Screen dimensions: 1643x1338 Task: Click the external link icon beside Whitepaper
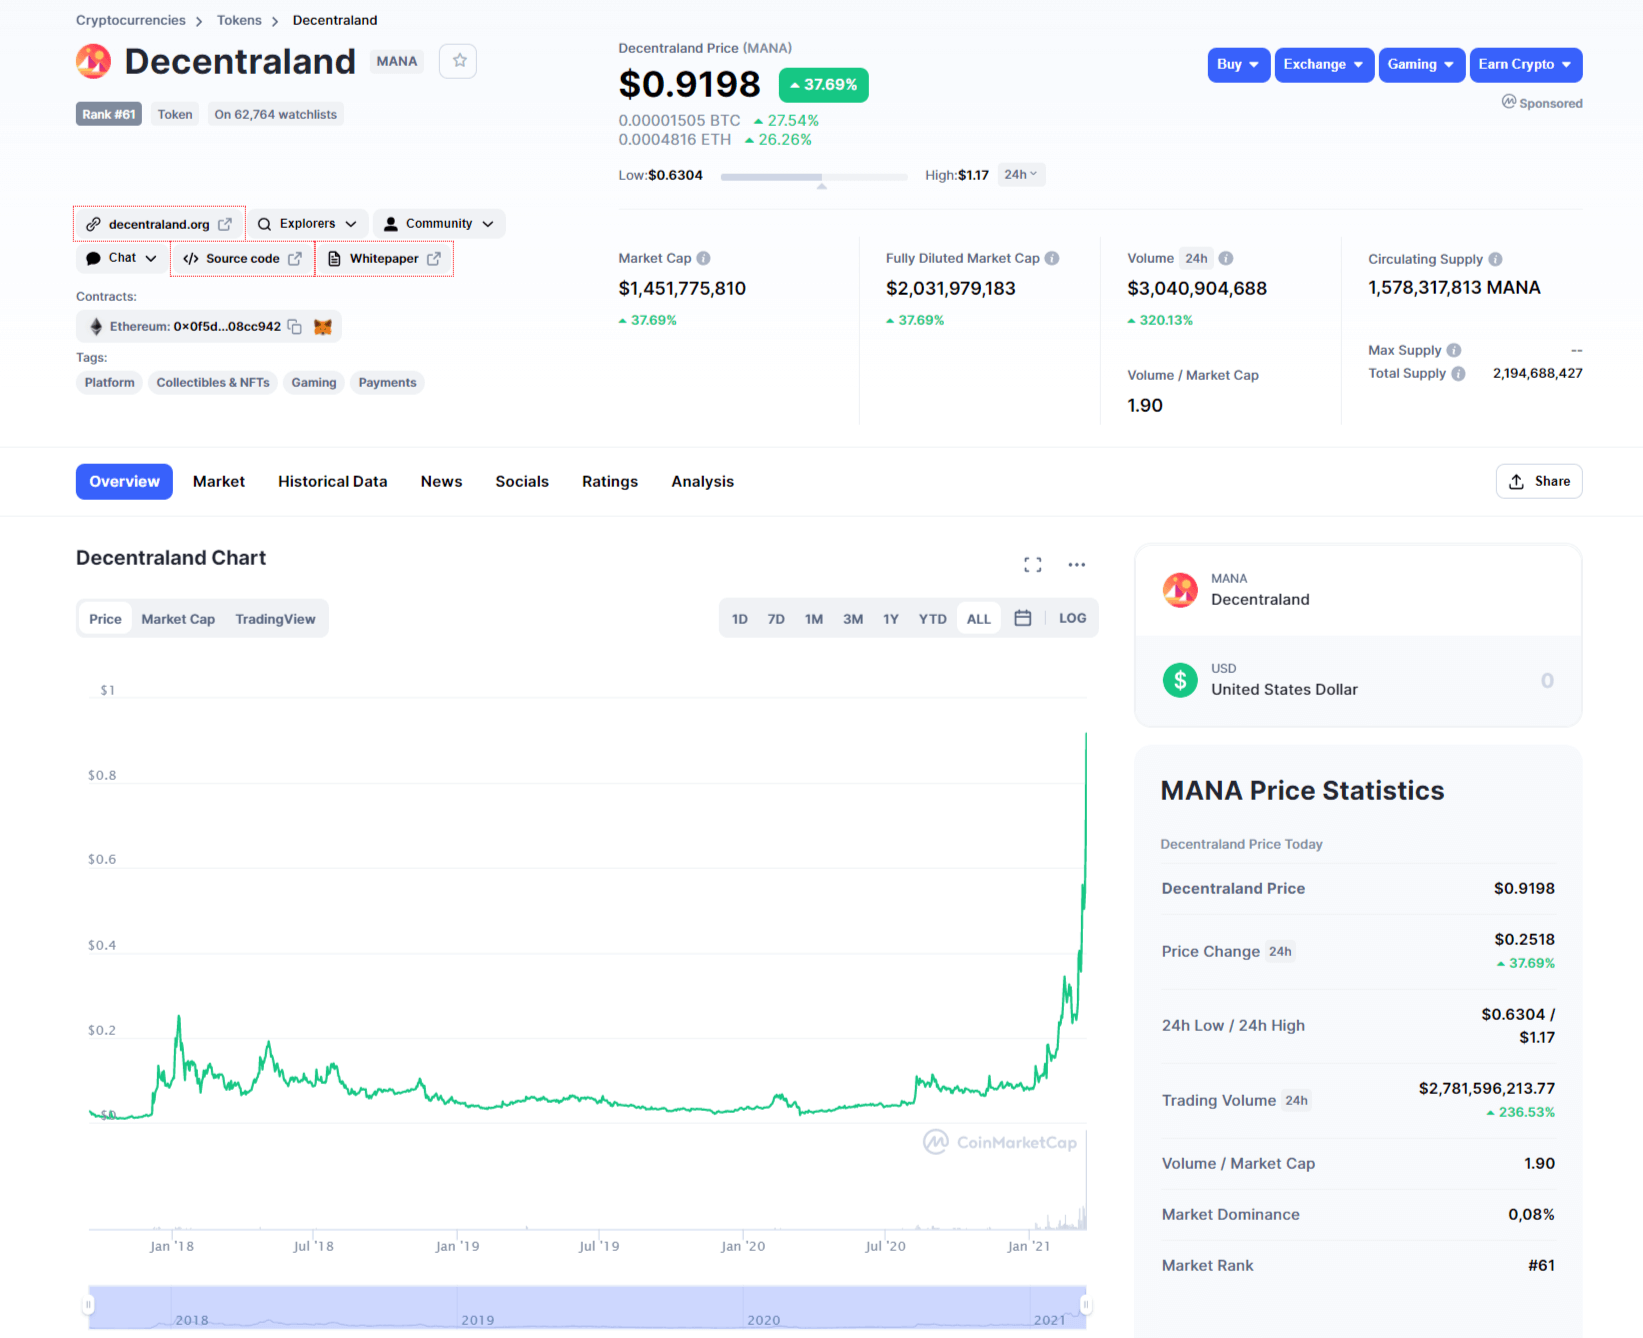pyautogui.click(x=433, y=258)
